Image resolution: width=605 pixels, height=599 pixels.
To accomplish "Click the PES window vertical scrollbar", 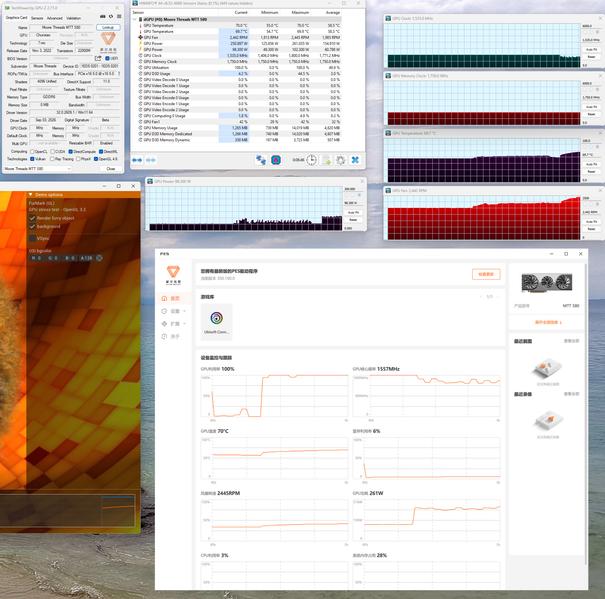I will (586, 413).
